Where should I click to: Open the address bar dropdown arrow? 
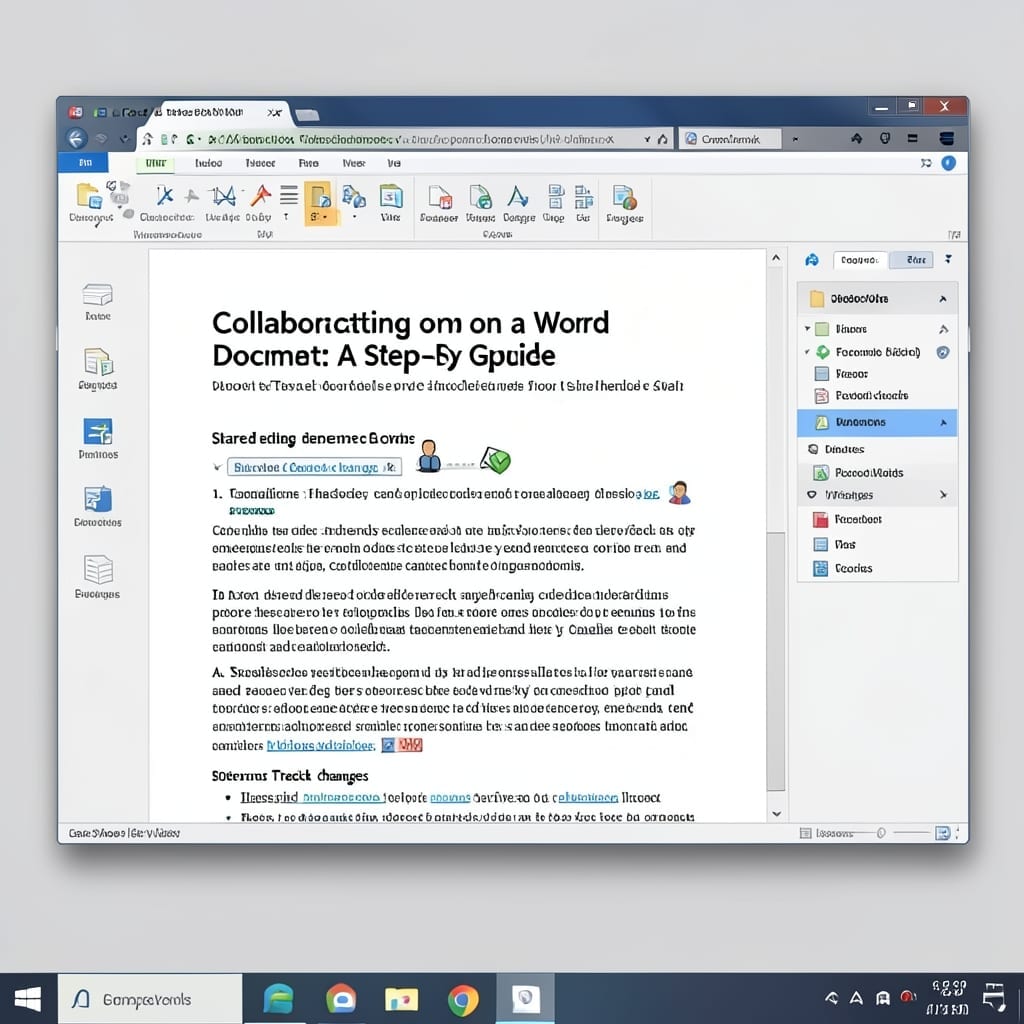647,139
